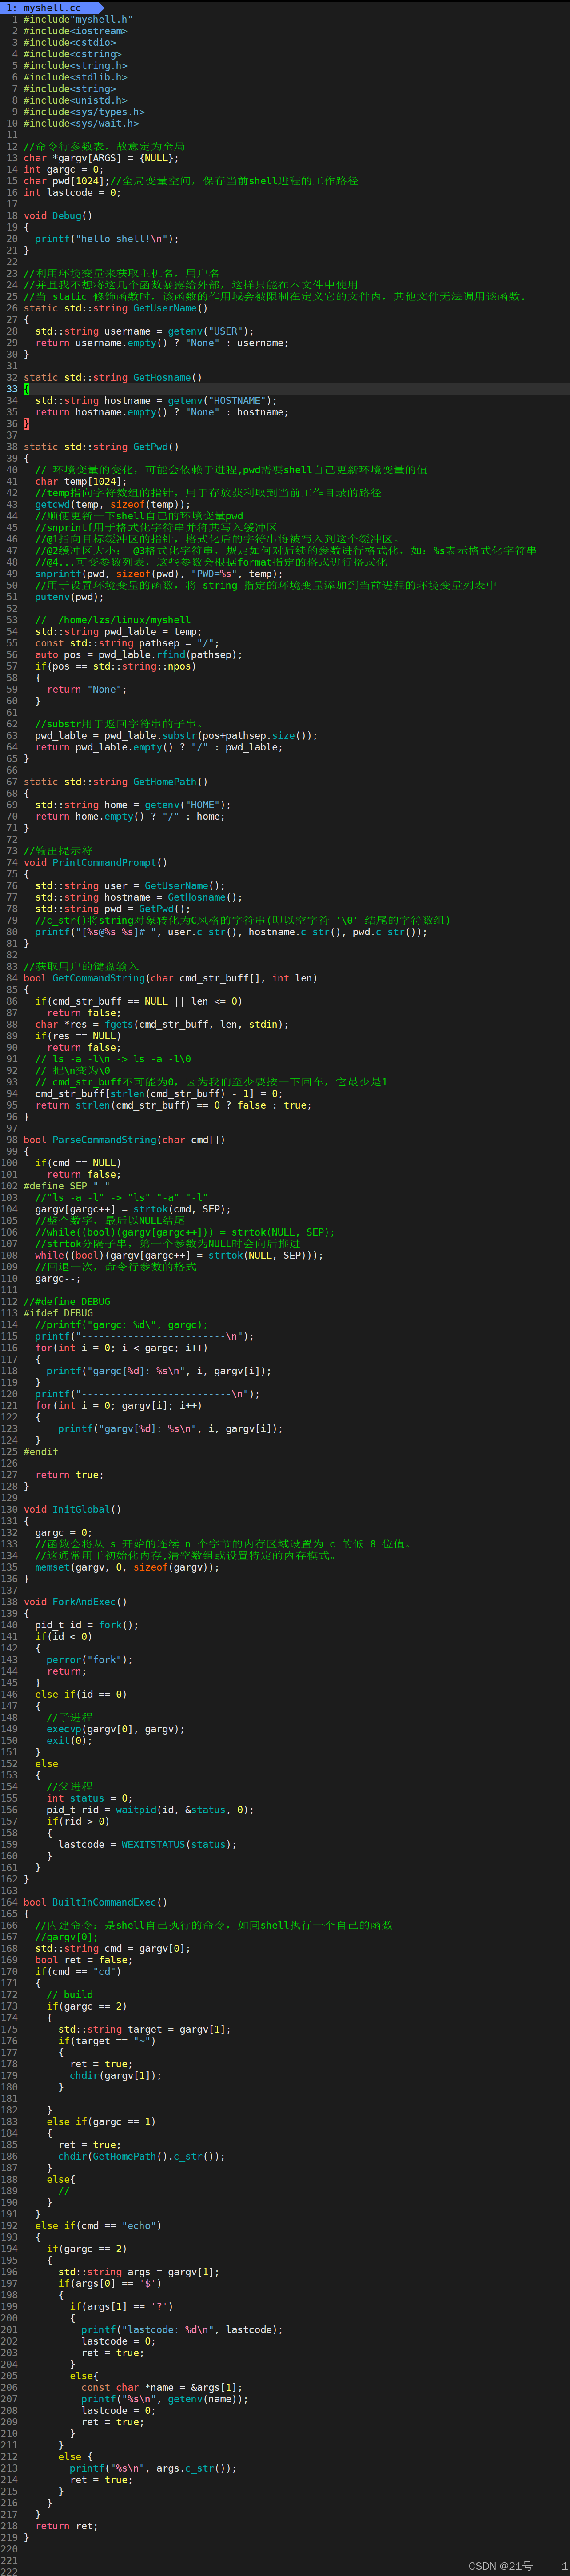570x2576 pixels.
Task: Click the function header "void Debug()"
Action: [58, 215]
